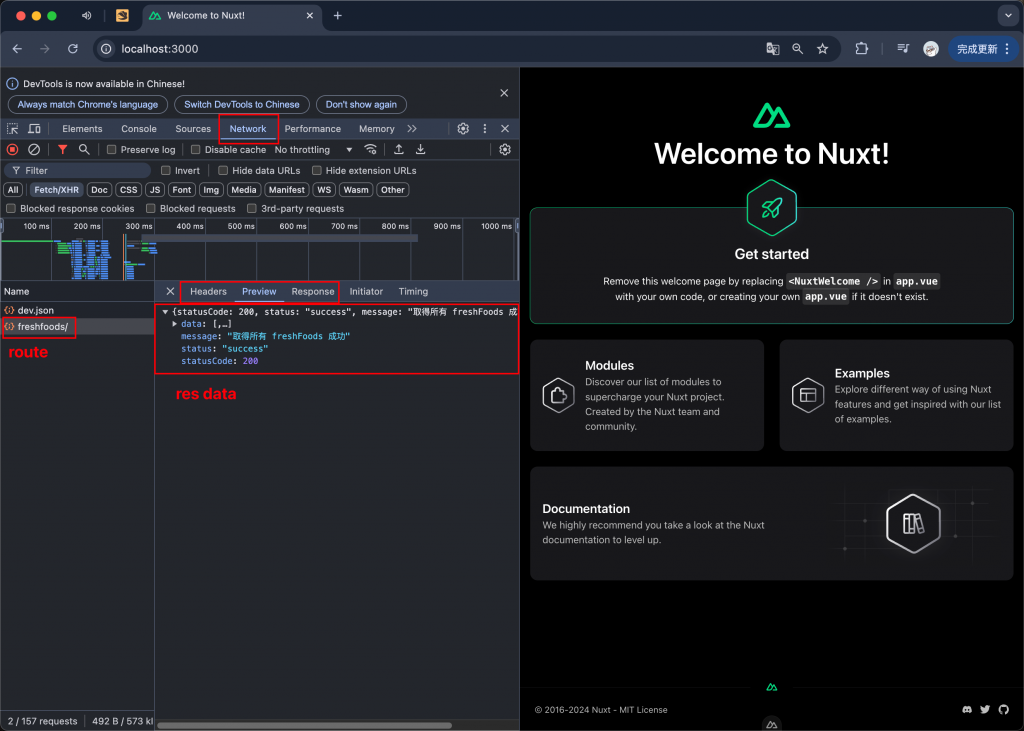Open the Documentation card

[x=772, y=523]
